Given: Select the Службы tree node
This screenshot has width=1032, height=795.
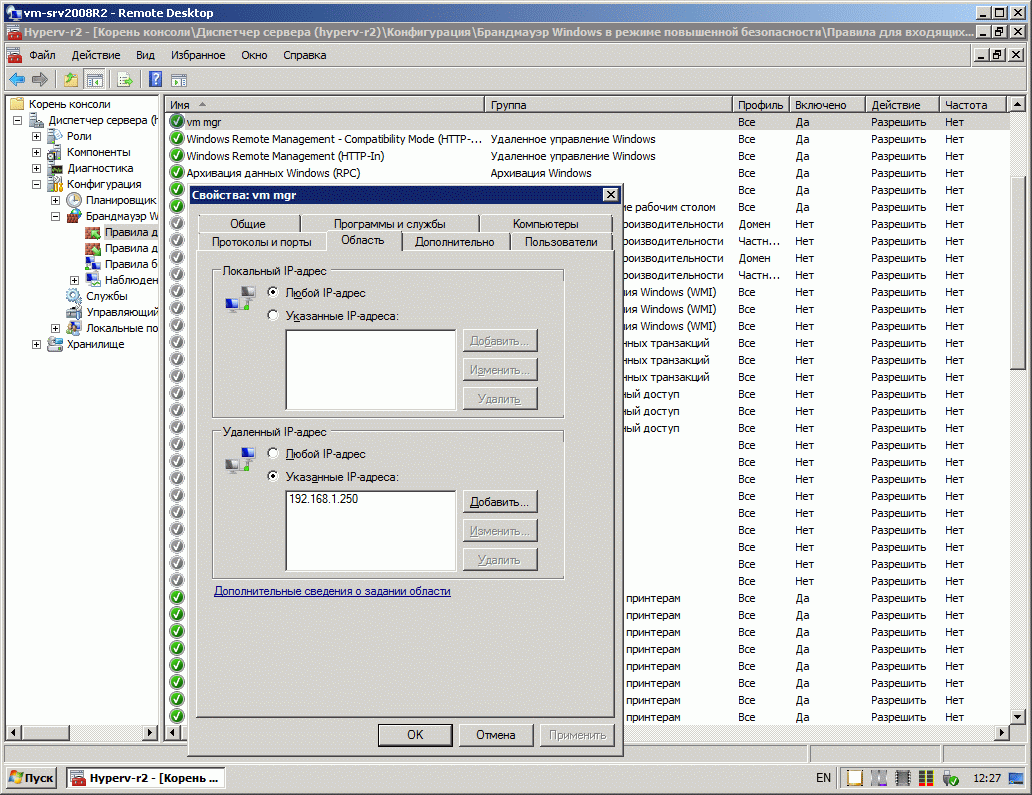Looking at the screenshot, I should tap(107, 296).
